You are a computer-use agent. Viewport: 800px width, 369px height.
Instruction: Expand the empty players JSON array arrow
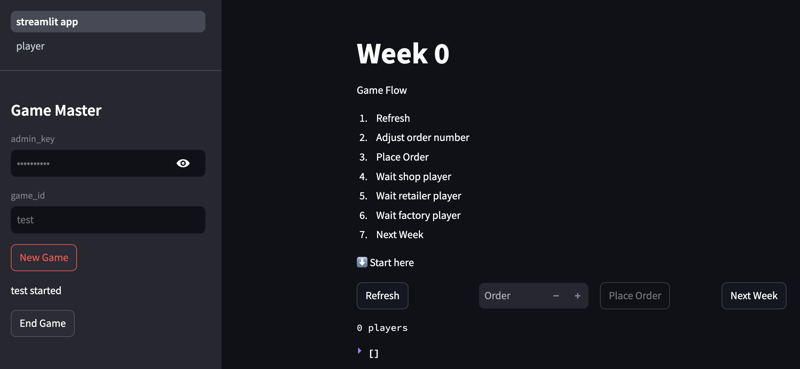click(359, 351)
